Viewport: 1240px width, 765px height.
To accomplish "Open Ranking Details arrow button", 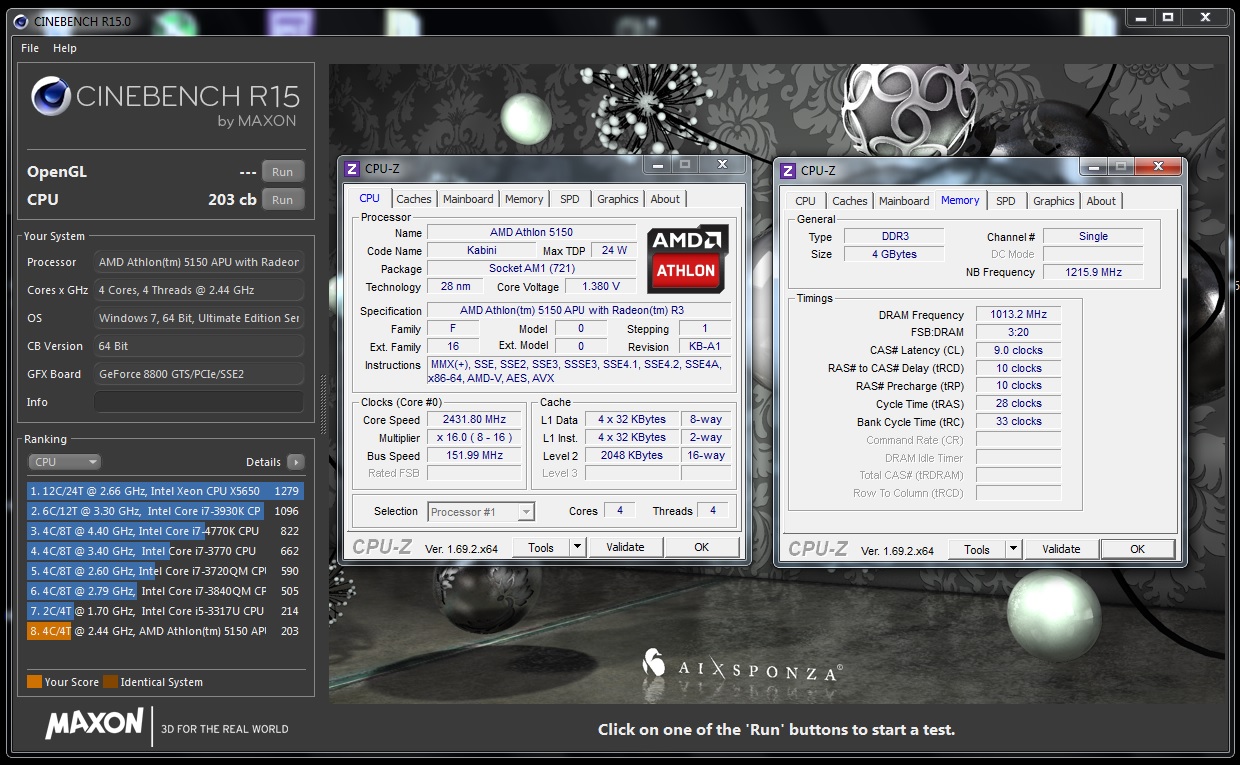I will pos(295,462).
